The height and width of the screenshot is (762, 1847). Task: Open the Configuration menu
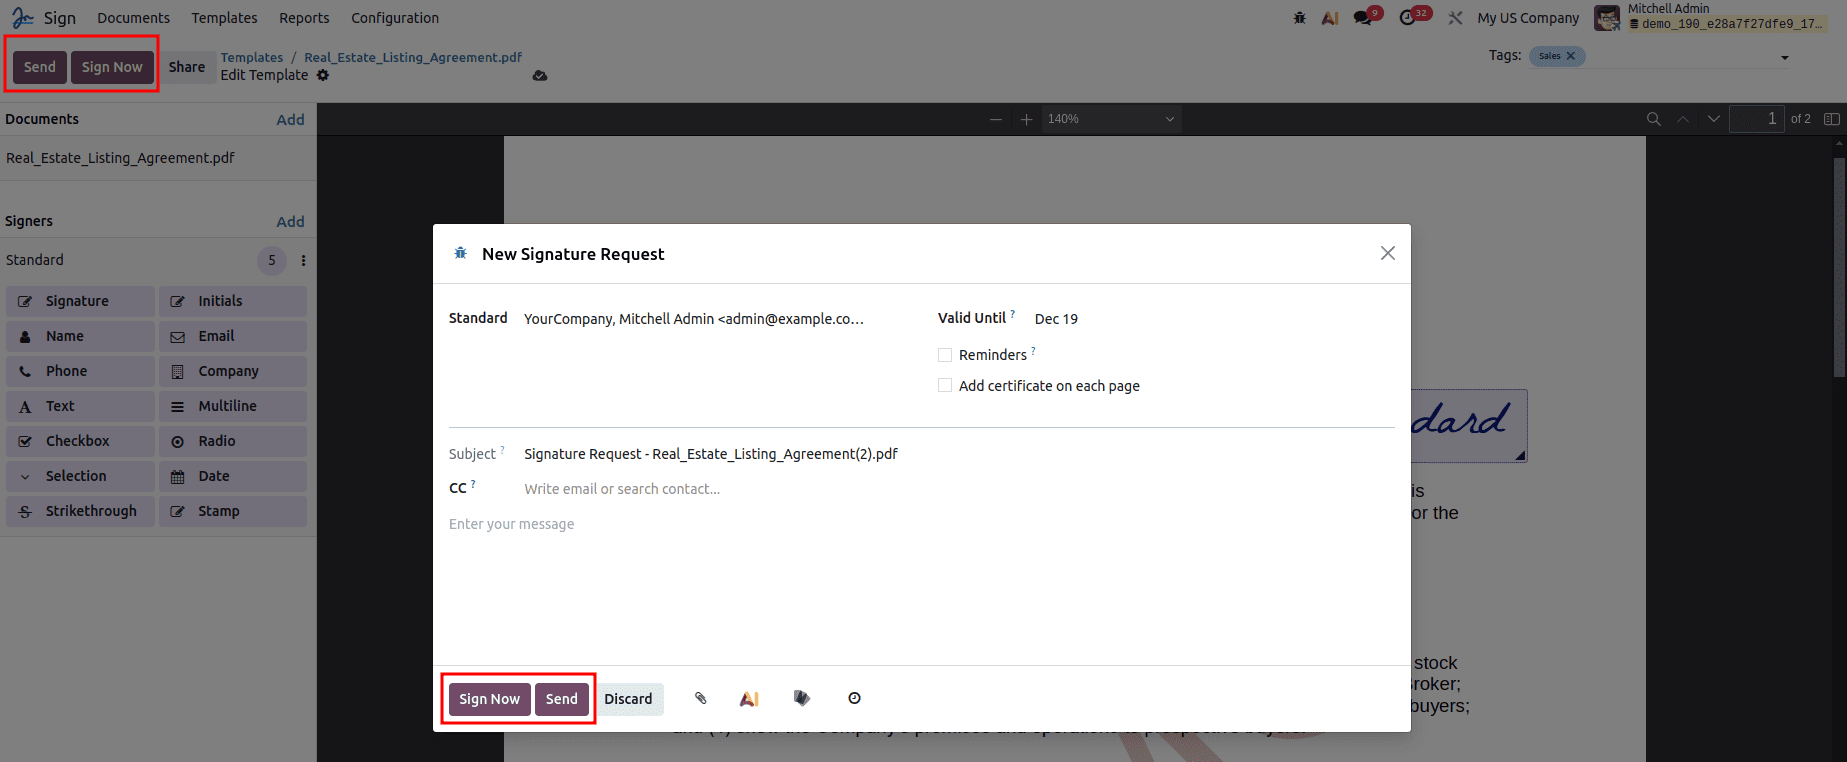[x=395, y=18]
